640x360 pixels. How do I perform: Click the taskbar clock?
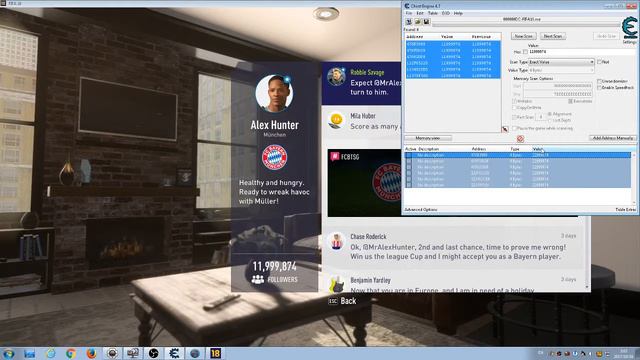tap(624, 353)
